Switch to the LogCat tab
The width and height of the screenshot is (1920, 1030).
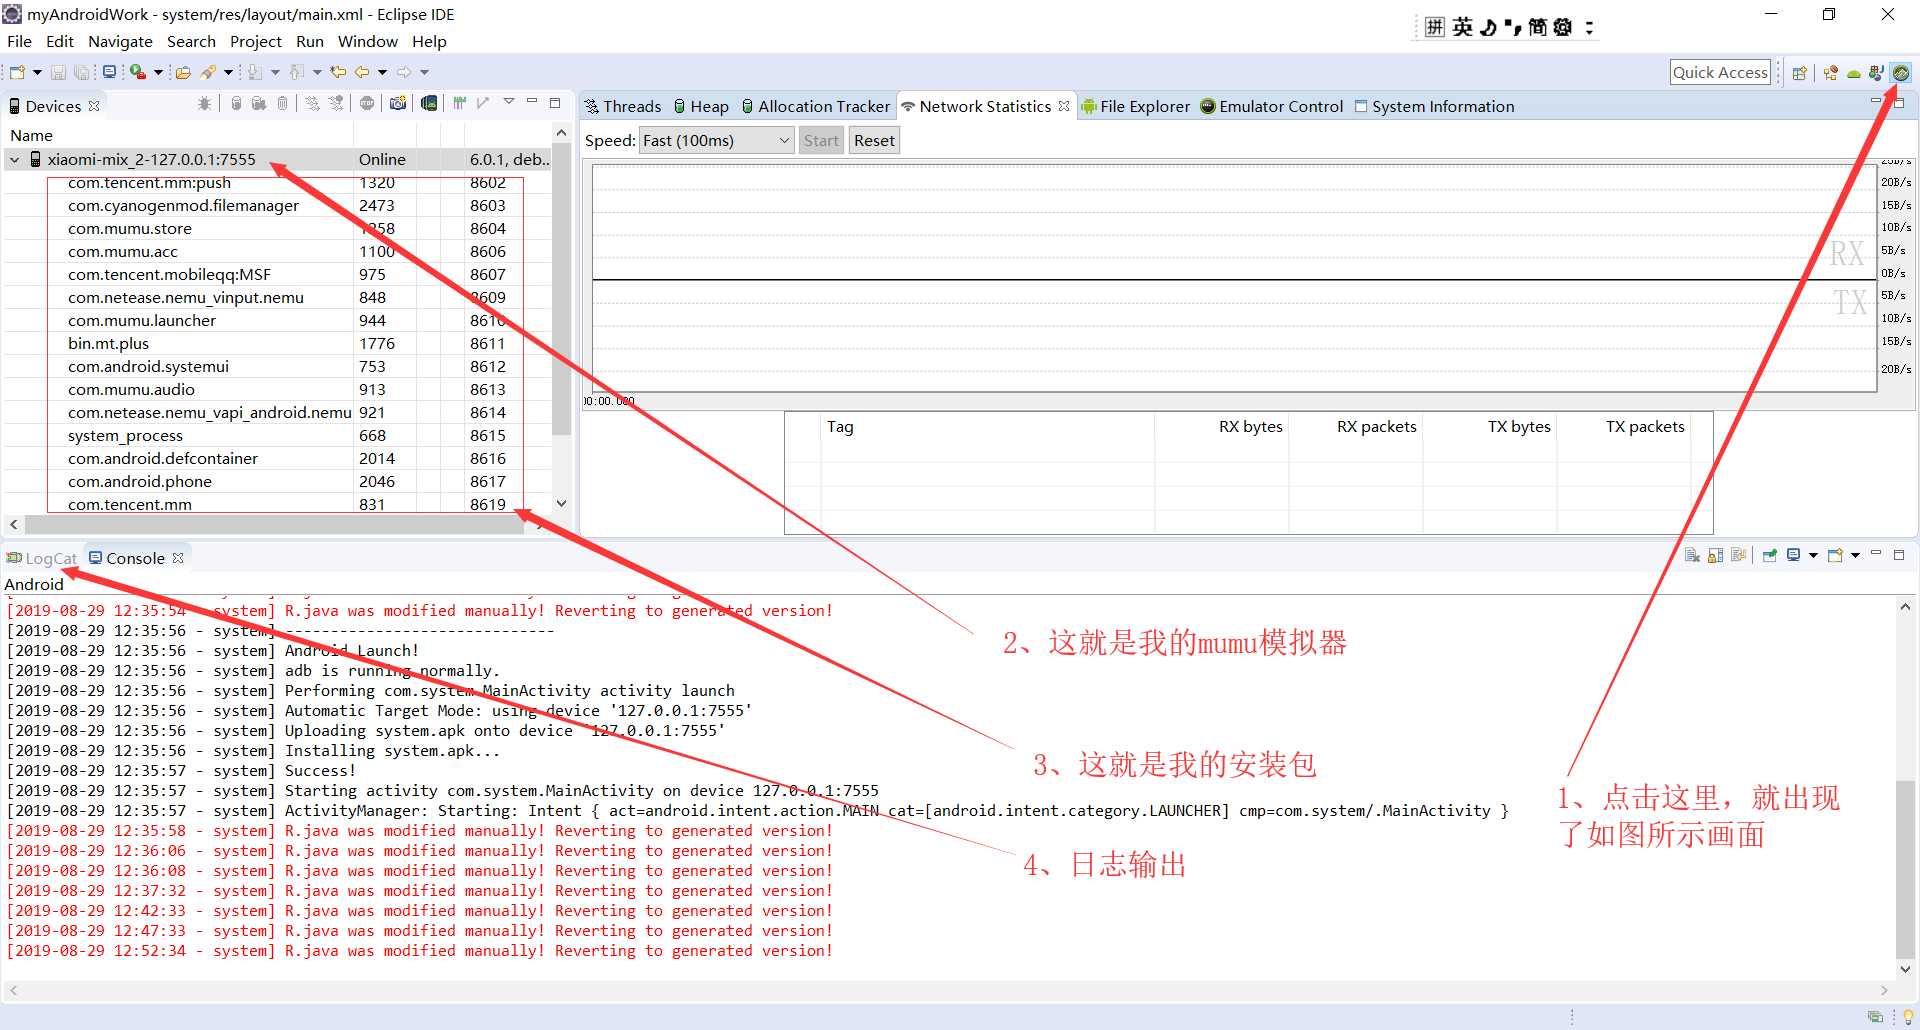tap(41, 558)
